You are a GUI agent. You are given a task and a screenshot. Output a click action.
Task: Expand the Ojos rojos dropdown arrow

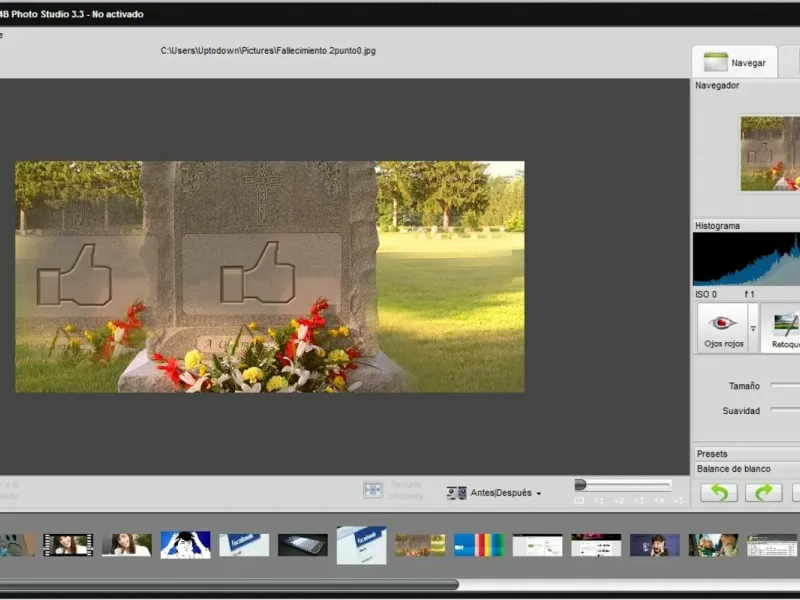click(753, 328)
